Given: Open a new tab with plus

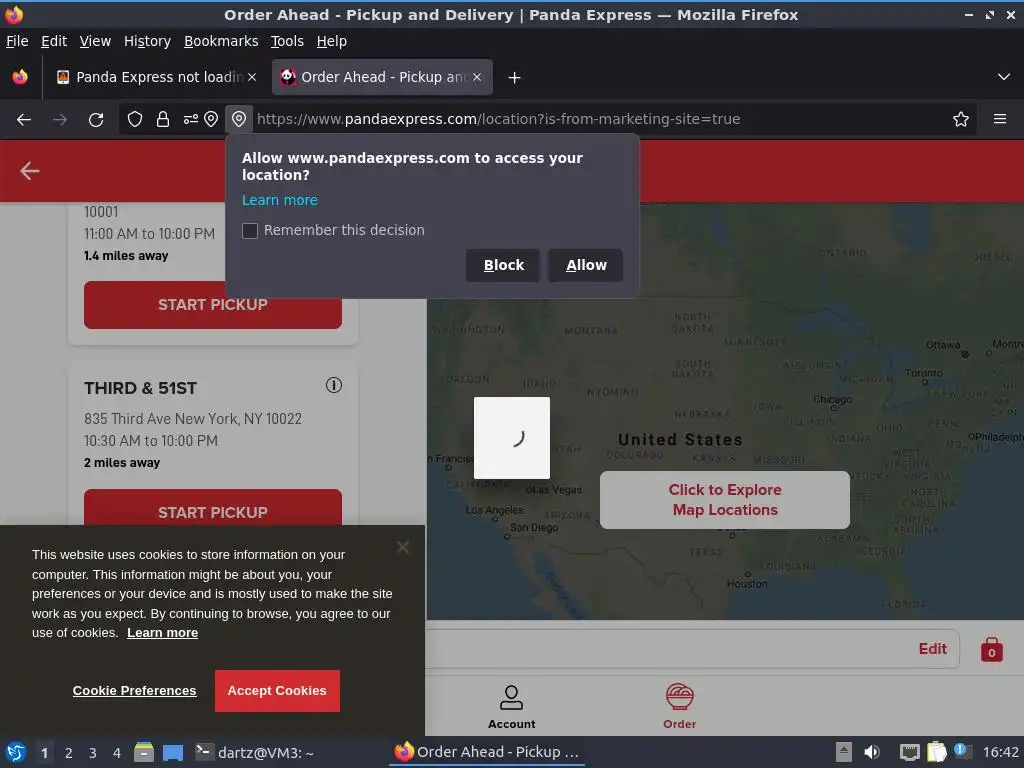Looking at the screenshot, I should (515, 78).
